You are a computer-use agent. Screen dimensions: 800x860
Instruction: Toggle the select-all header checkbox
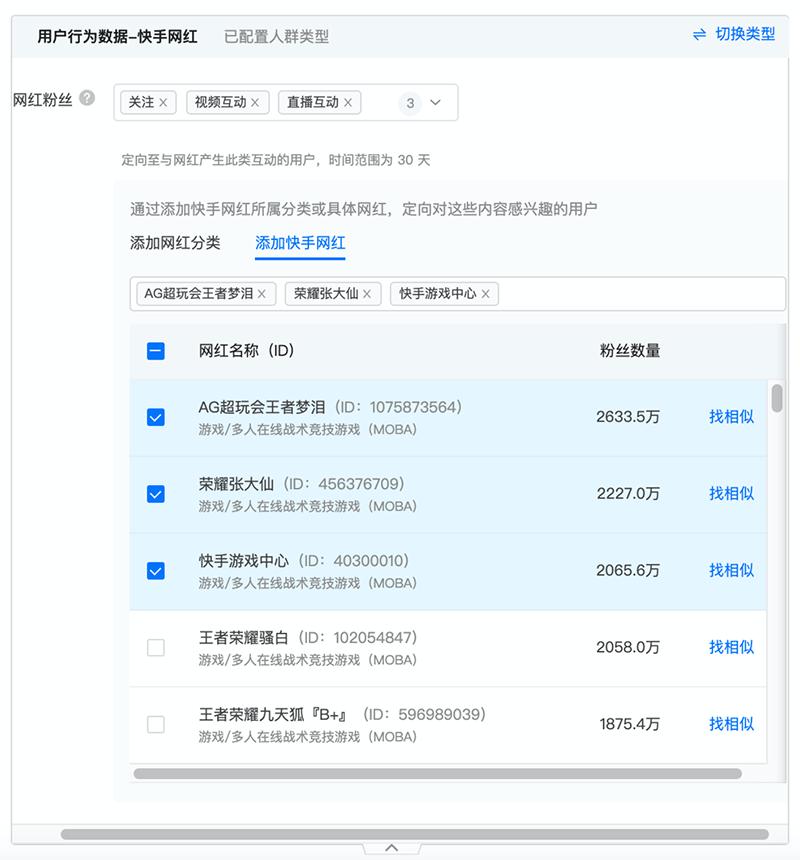156,351
